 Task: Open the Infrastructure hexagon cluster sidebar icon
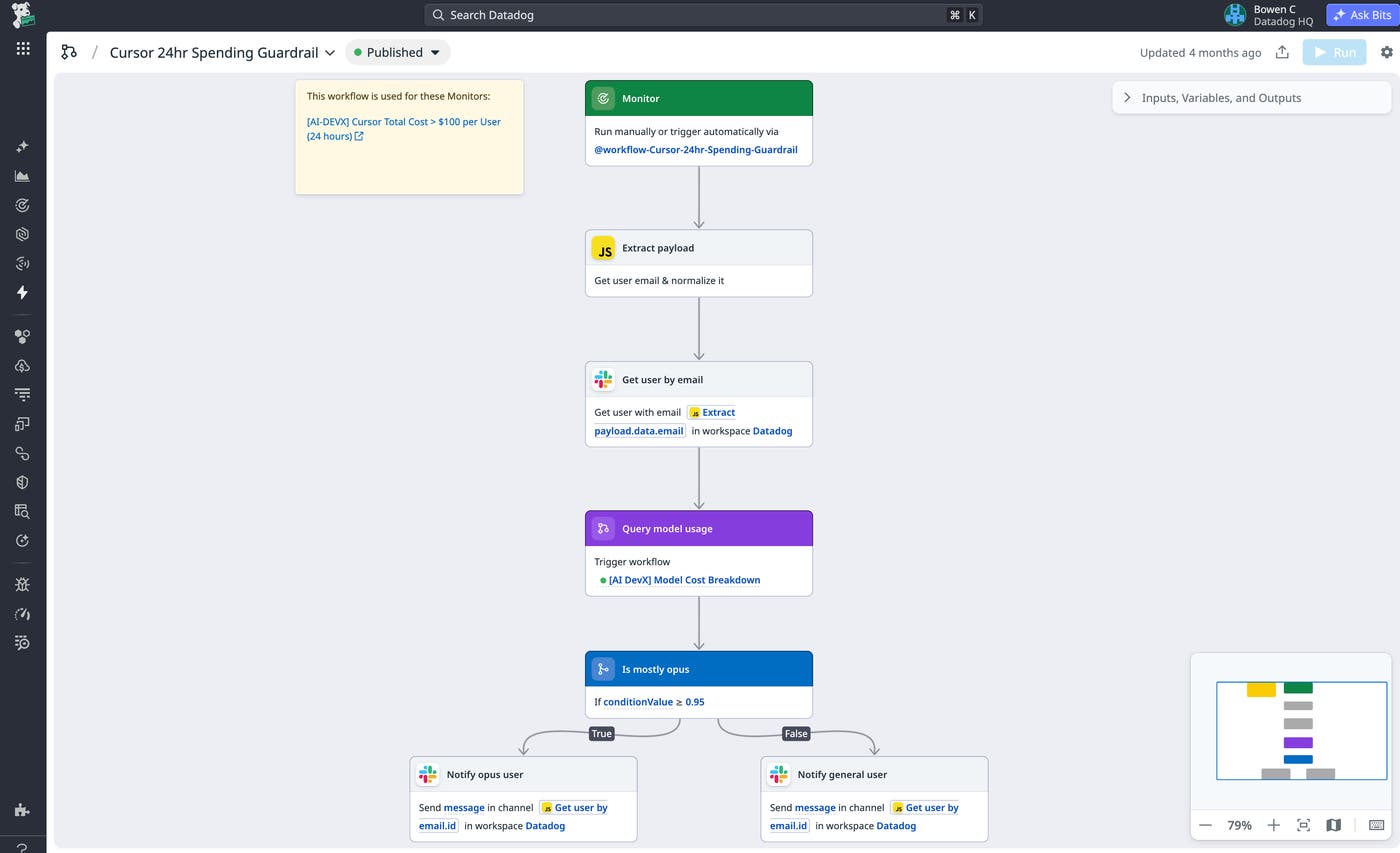[x=22, y=337]
